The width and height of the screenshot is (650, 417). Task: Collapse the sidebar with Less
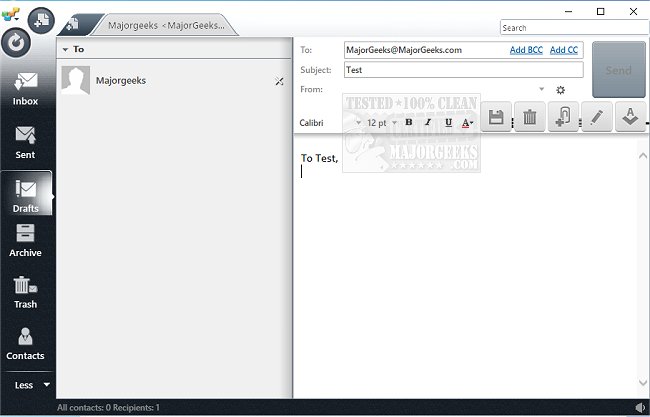tap(32, 385)
